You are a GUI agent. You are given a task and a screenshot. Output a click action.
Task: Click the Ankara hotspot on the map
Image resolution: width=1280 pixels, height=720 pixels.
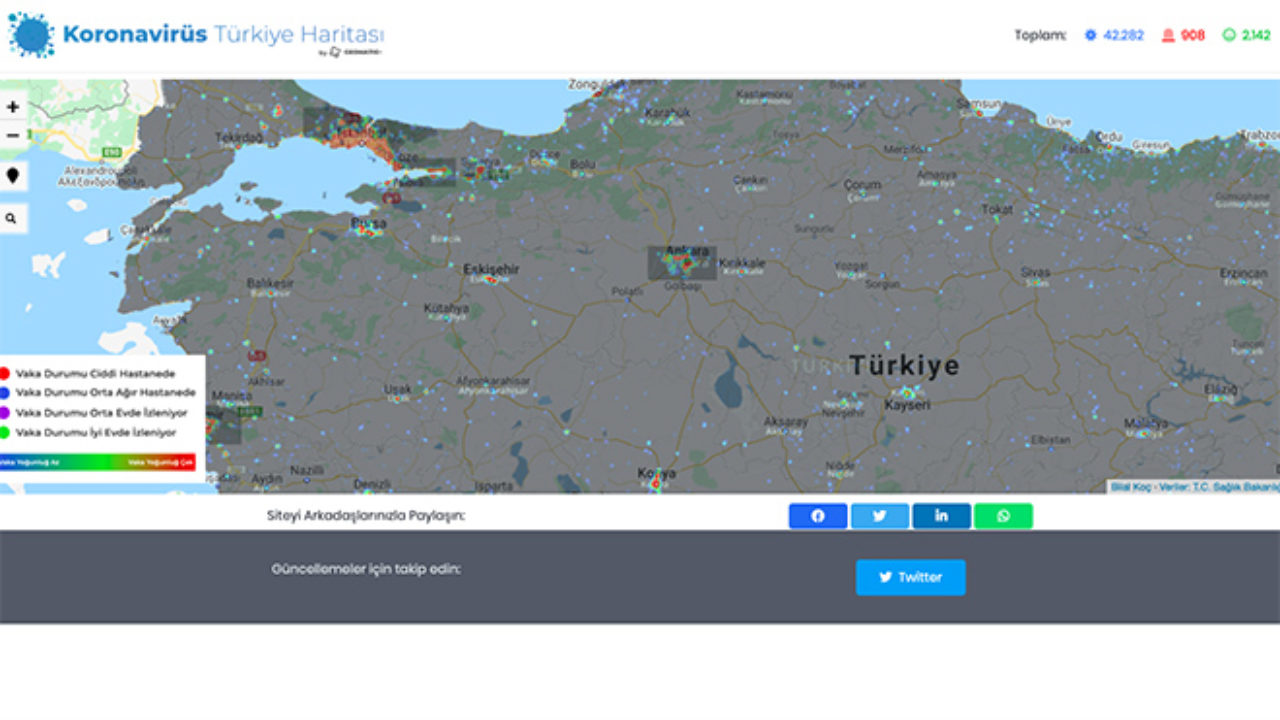tap(684, 262)
